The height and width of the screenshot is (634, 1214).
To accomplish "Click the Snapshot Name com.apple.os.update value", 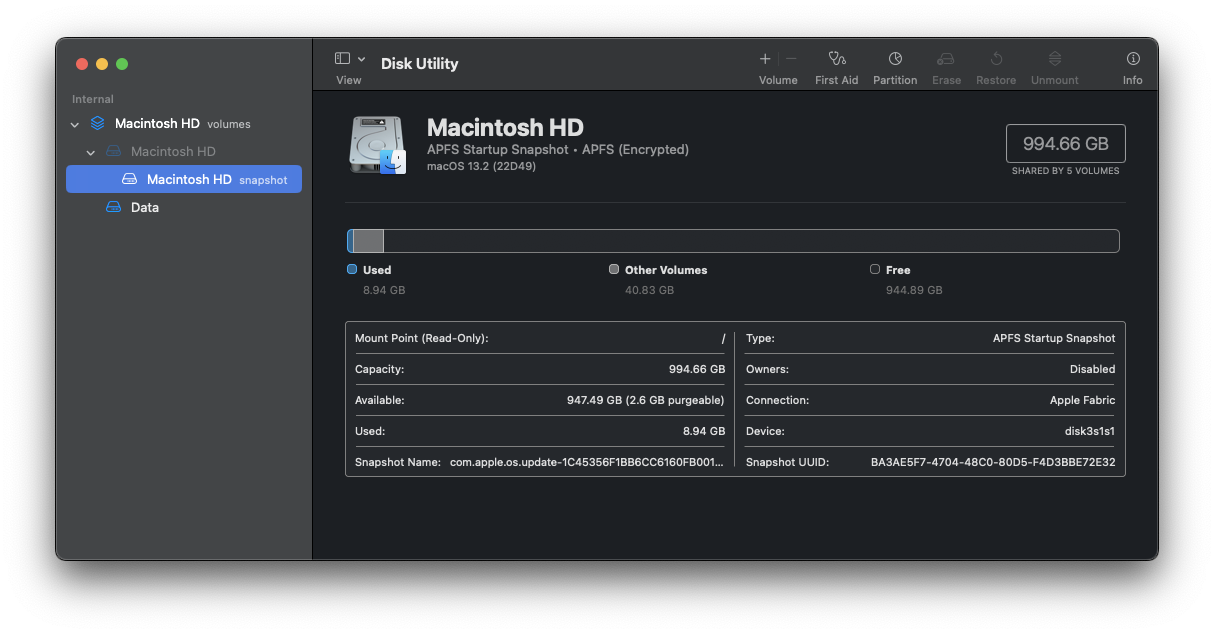I will pos(587,462).
